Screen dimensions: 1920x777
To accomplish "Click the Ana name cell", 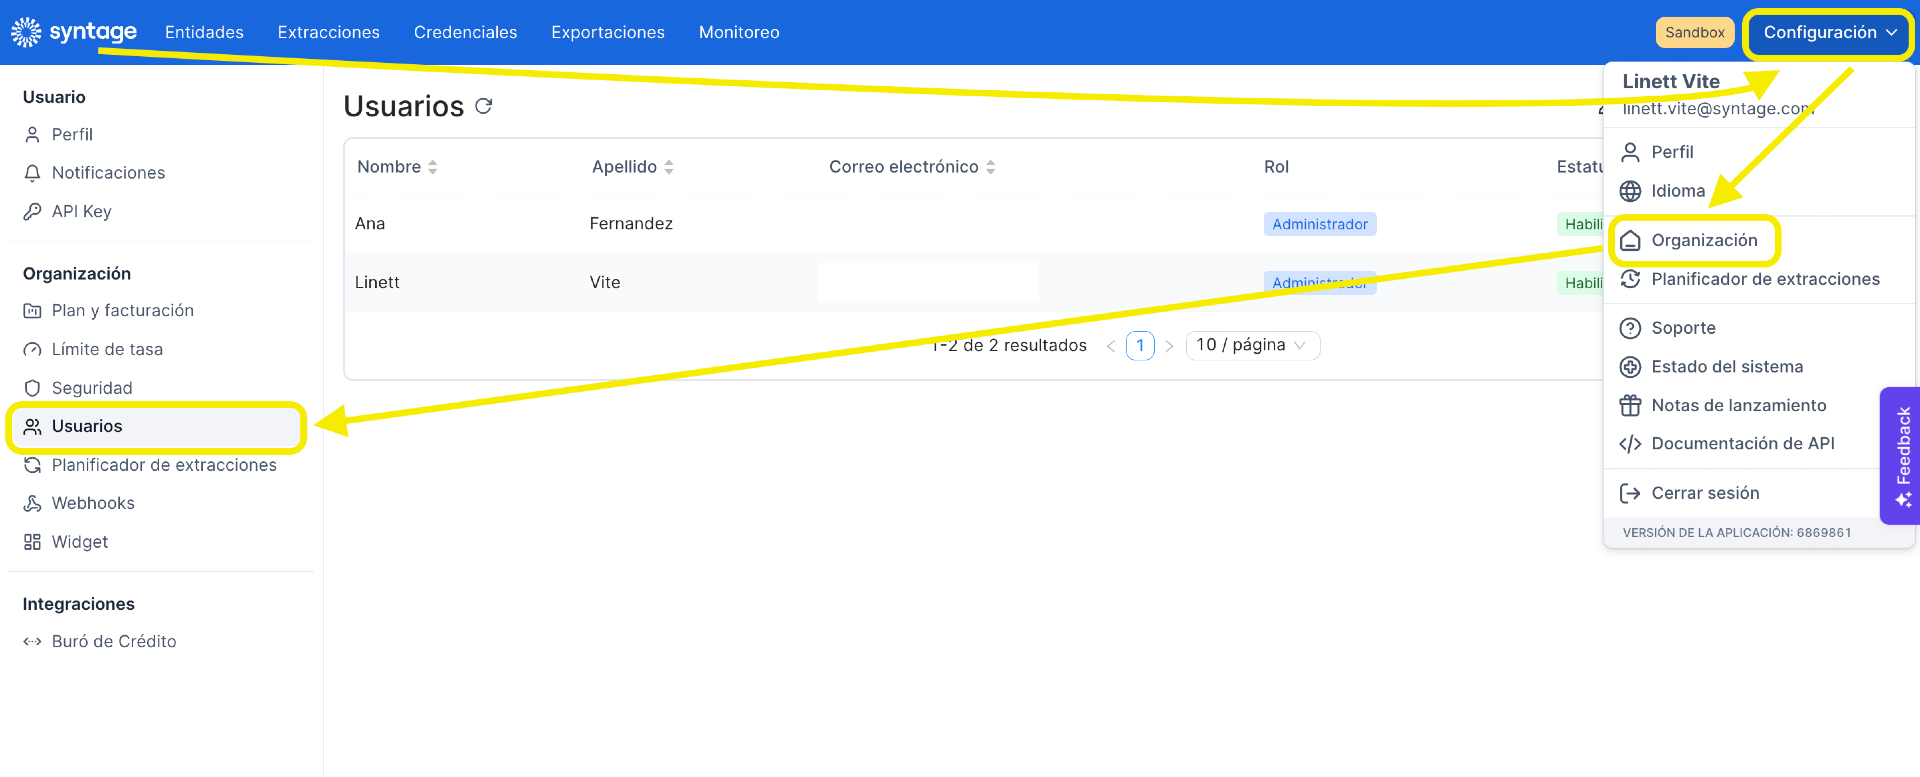I will coord(370,224).
